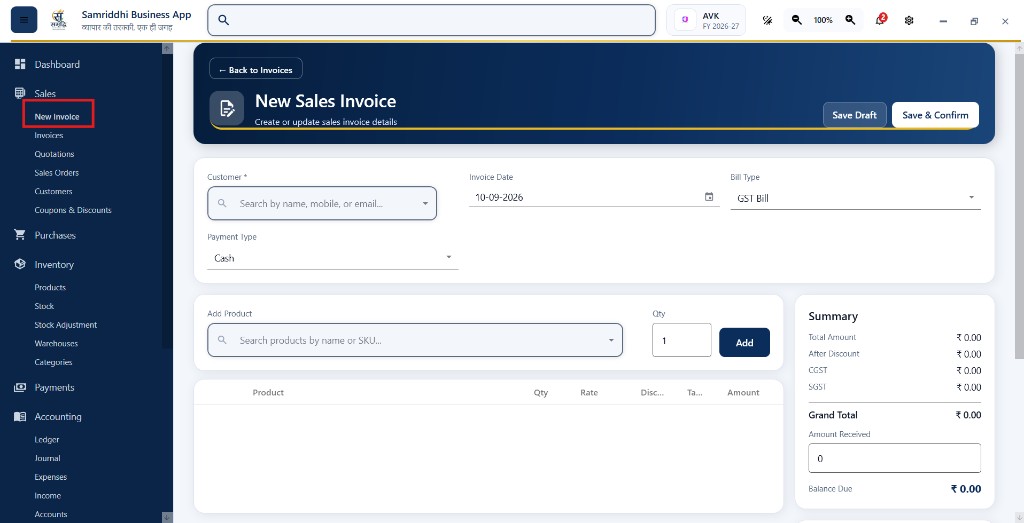The height and width of the screenshot is (523, 1024).
Task: Open the settings gear icon
Action: click(x=909, y=20)
